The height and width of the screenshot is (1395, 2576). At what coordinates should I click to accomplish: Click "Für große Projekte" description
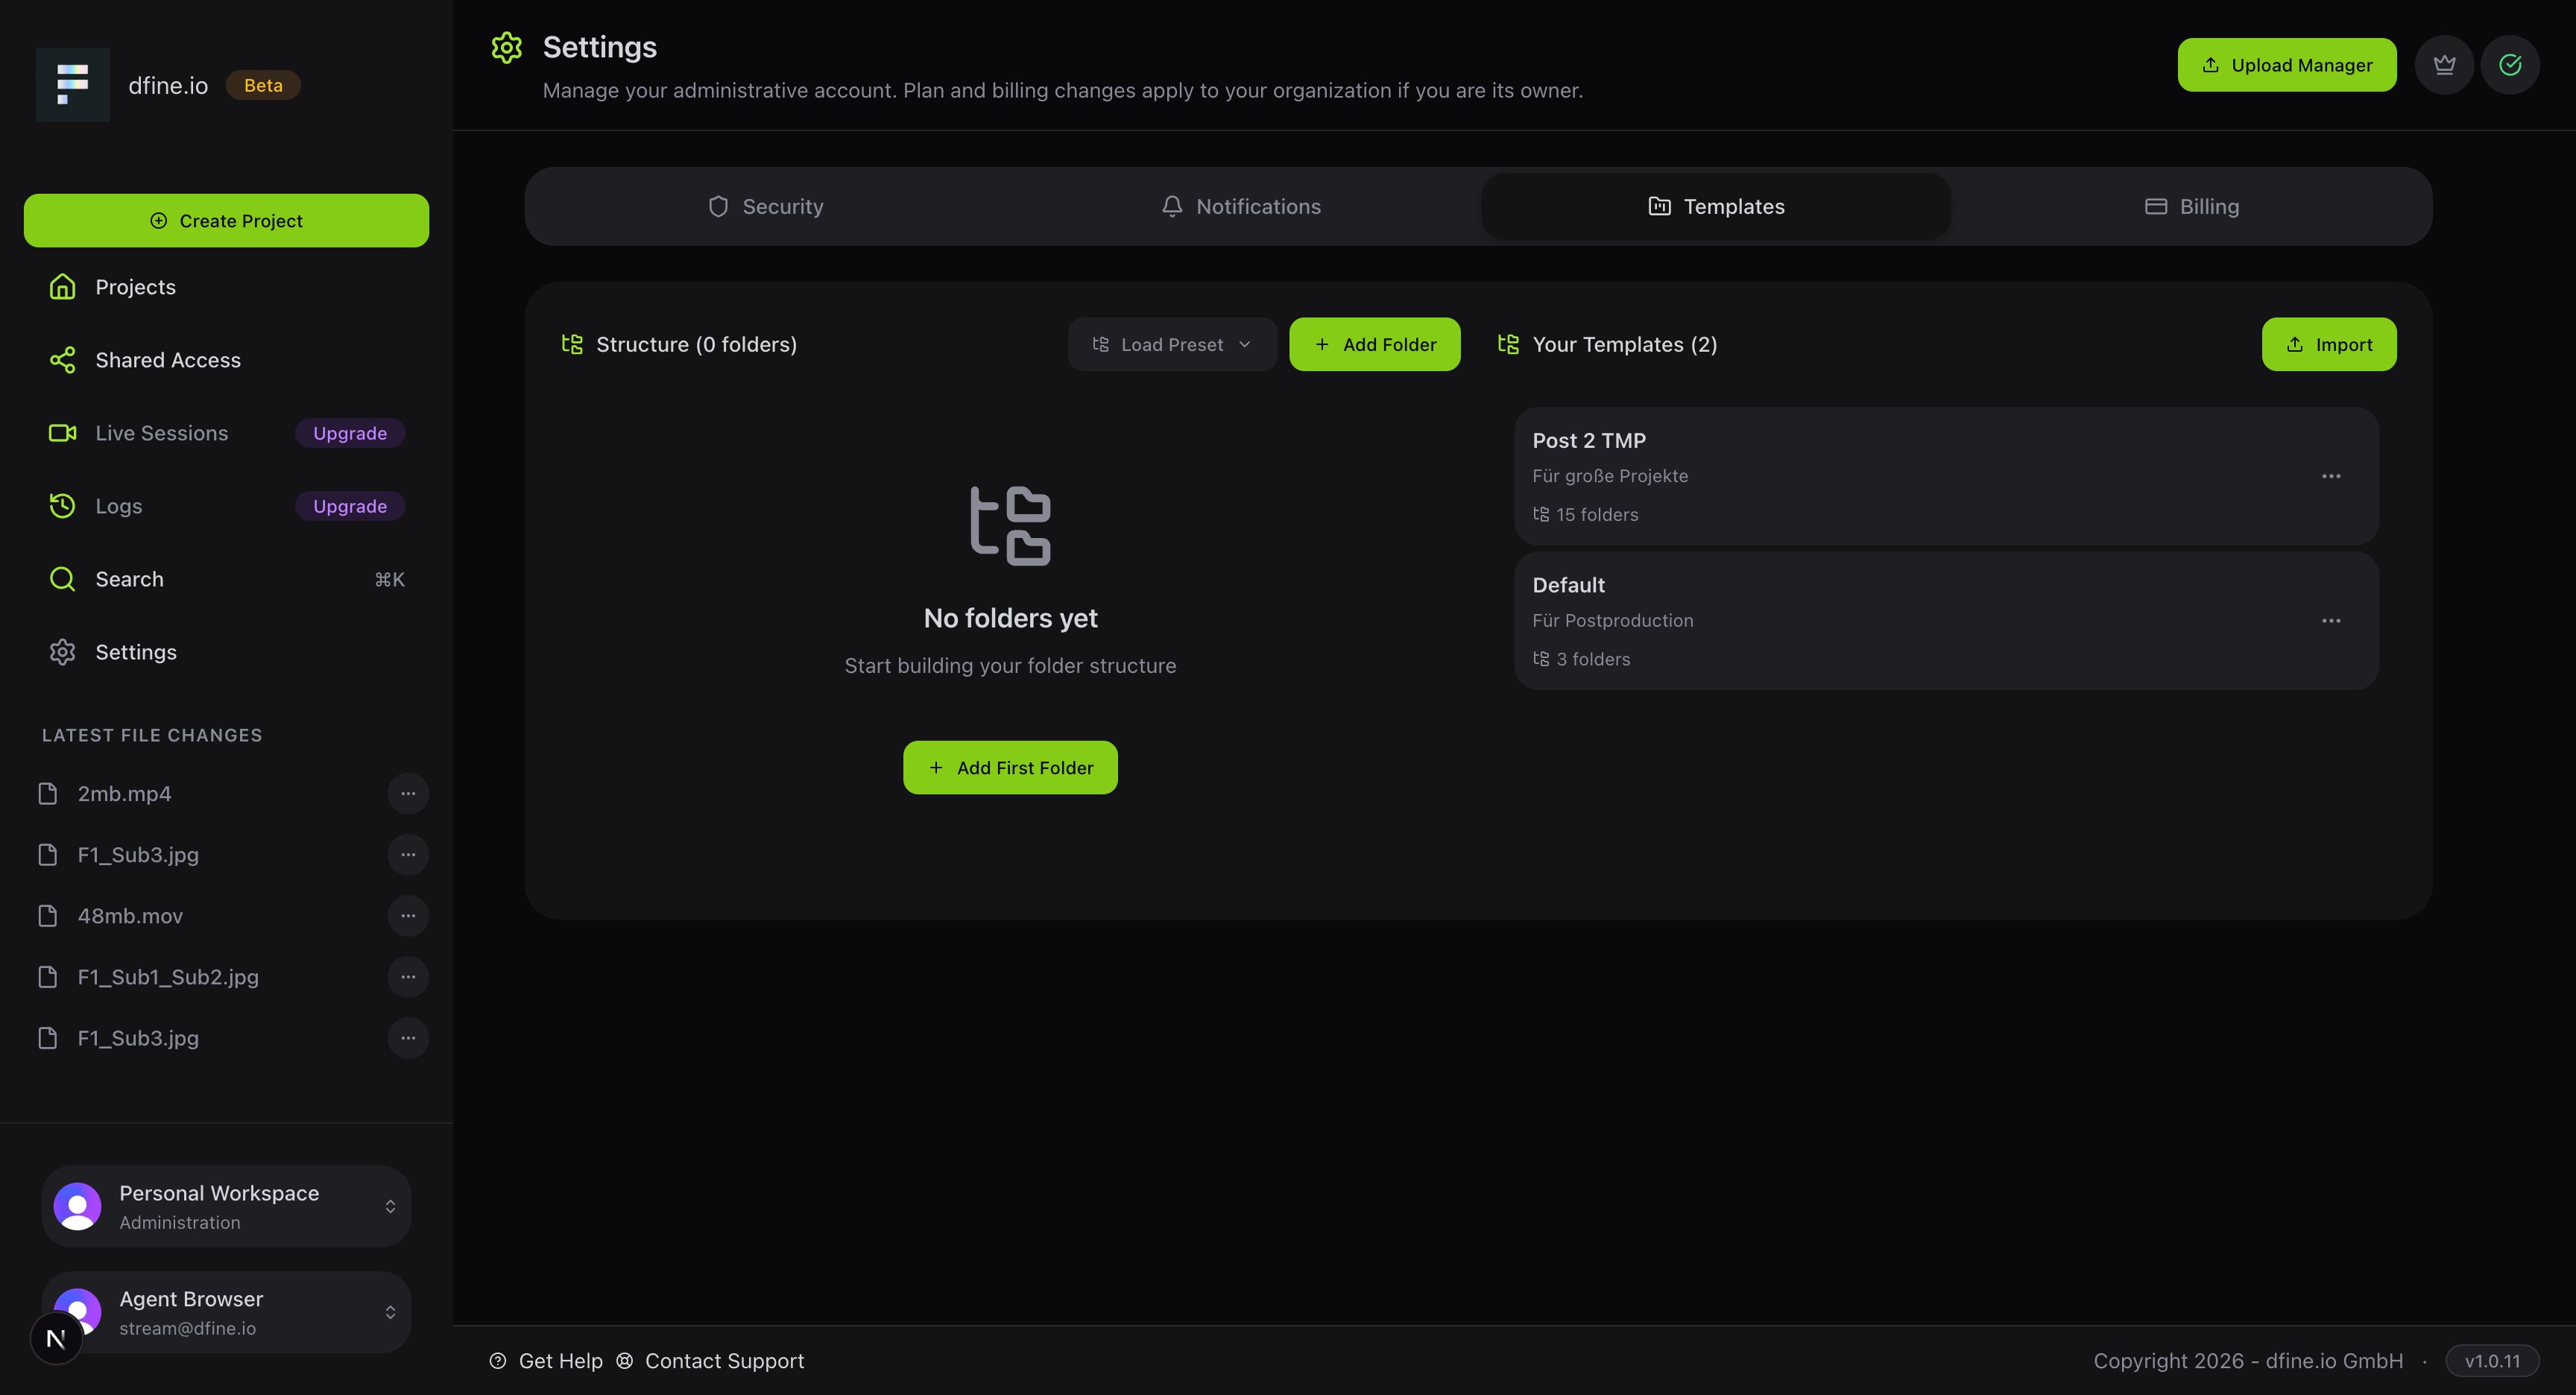[1610, 476]
